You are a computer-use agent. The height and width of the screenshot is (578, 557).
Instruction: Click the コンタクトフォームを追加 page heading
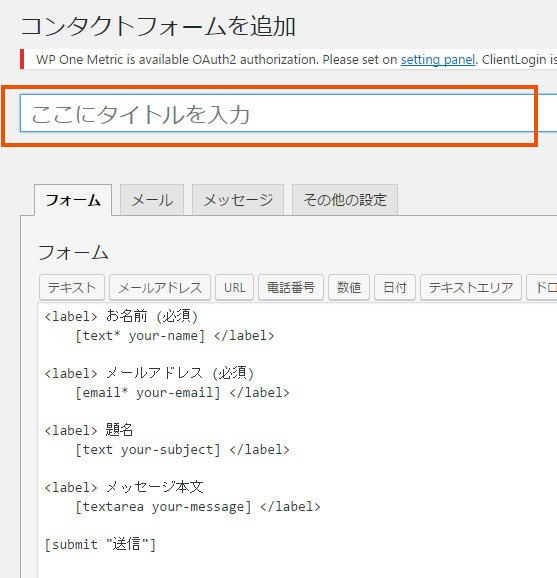158,27
